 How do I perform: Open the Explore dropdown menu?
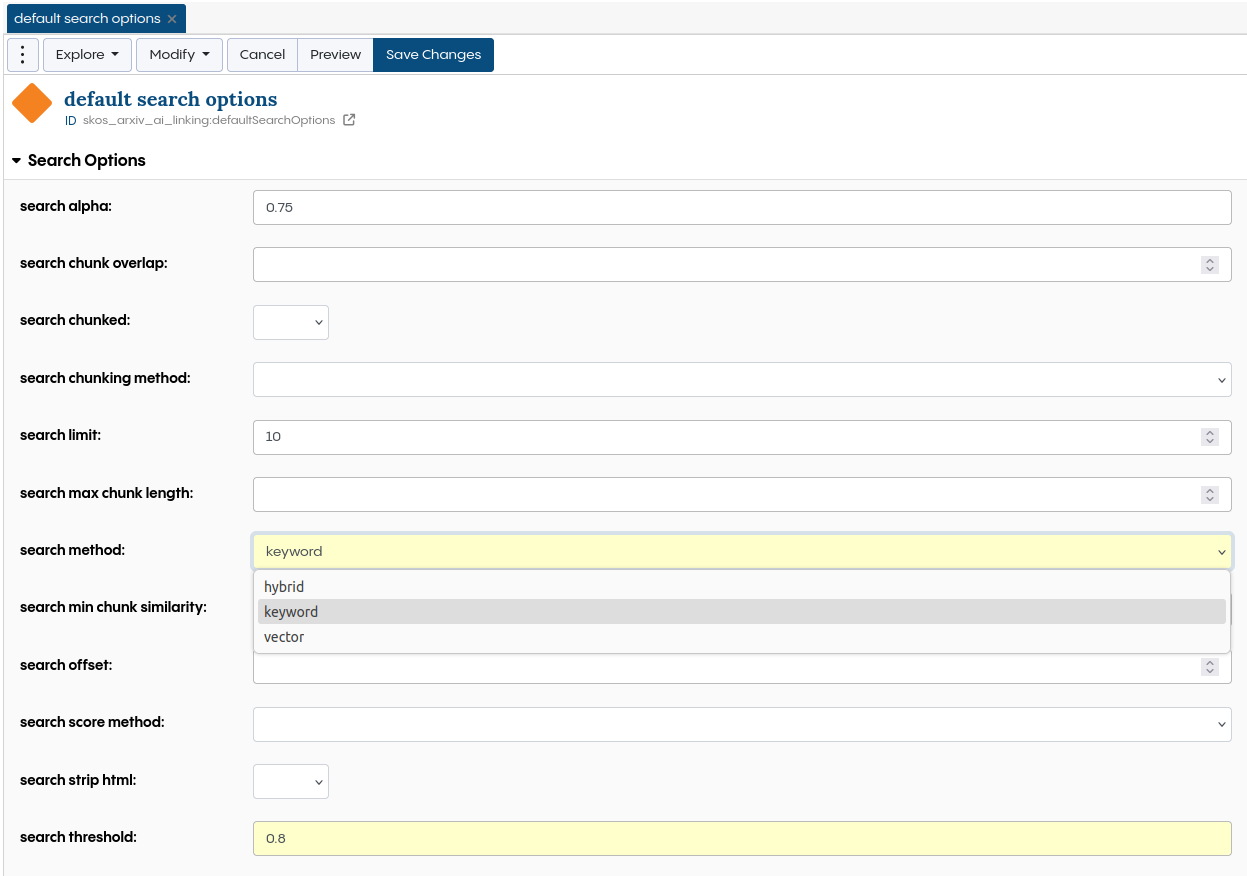click(x=87, y=55)
